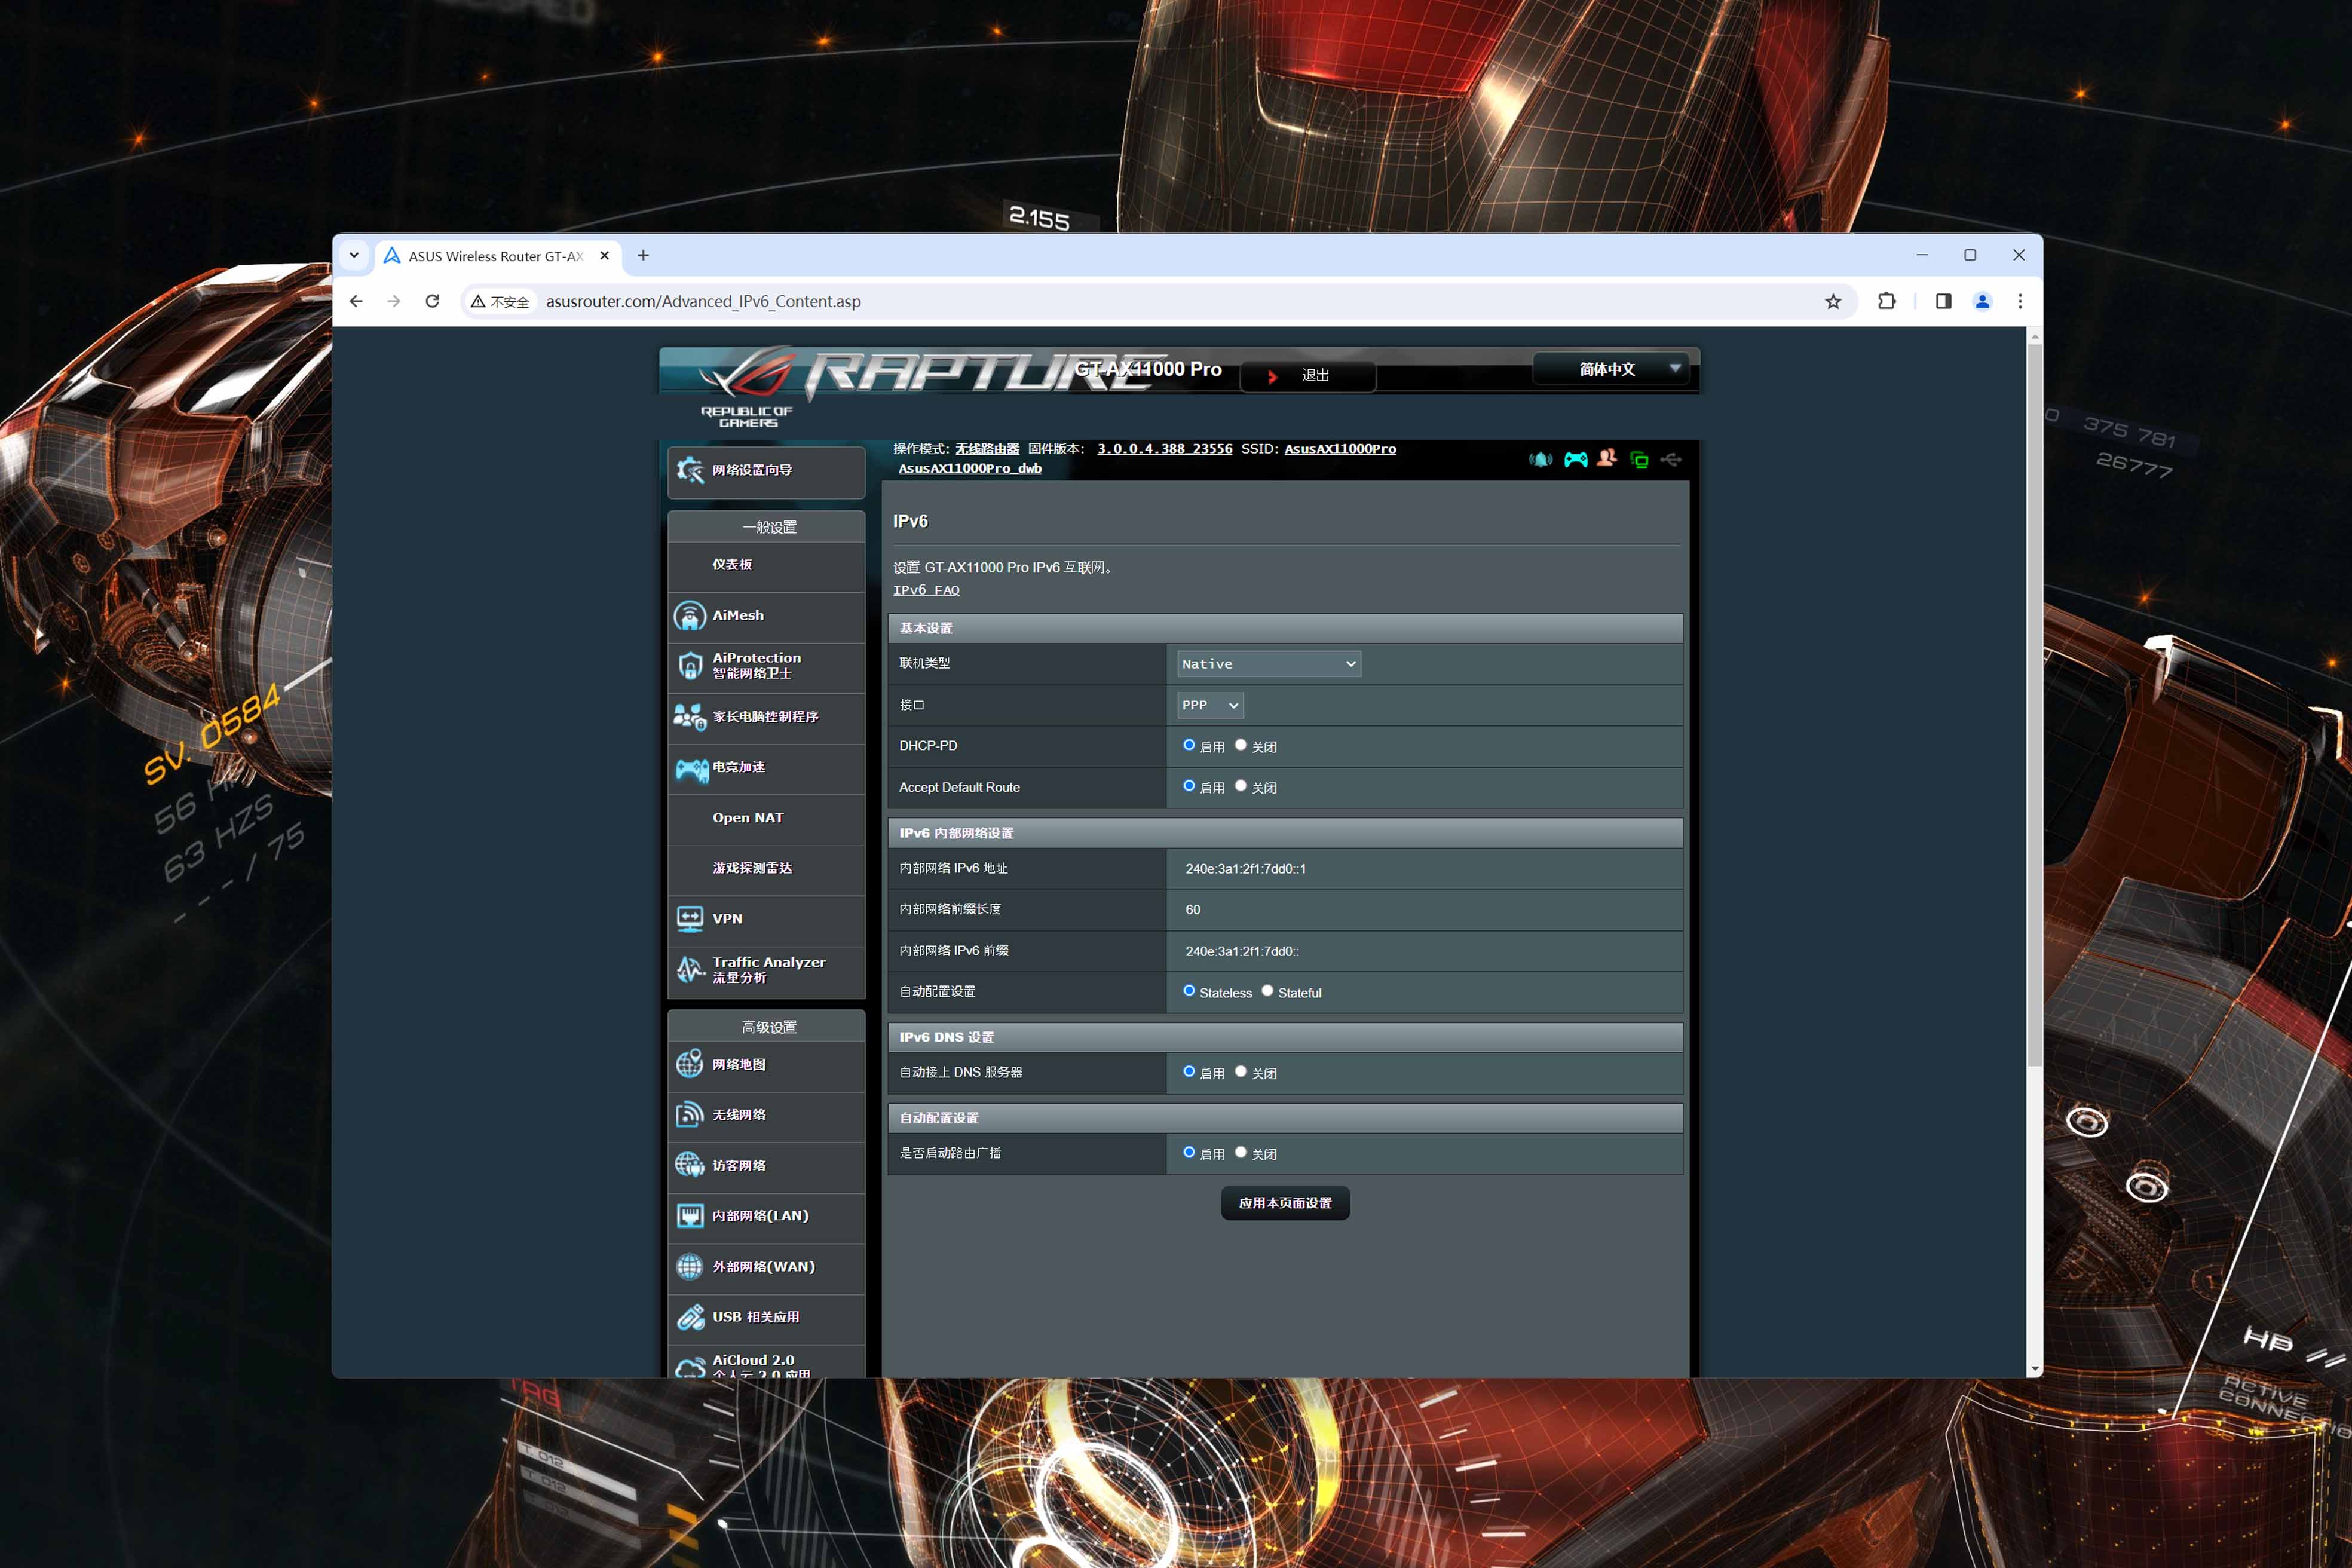Go back using browser back arrow
Viewport: 2352px width, 1568px height.
click(x=356, y=301)
